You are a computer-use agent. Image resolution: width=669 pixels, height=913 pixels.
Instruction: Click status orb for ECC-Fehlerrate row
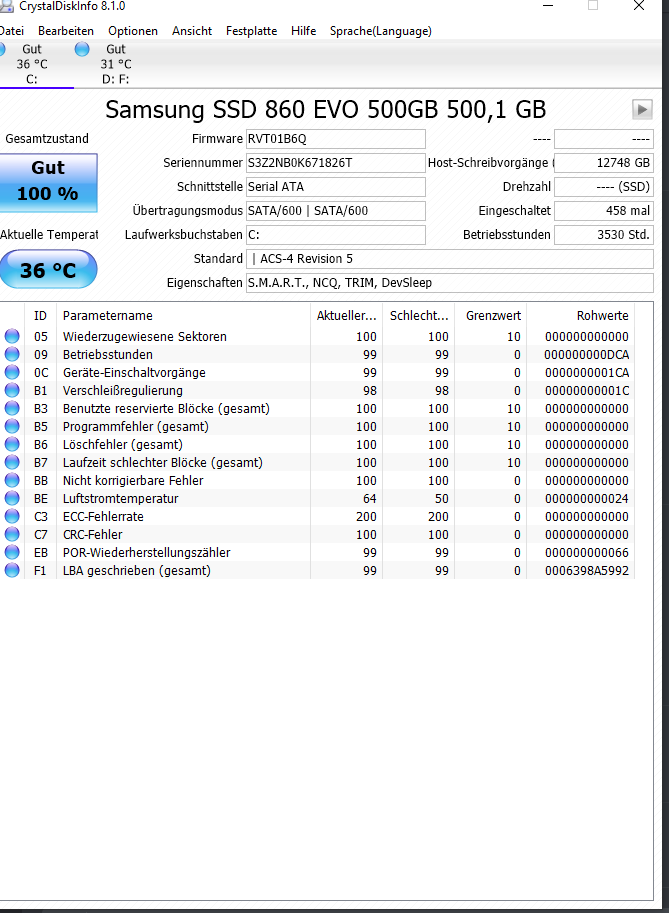(x=12, y=516)
